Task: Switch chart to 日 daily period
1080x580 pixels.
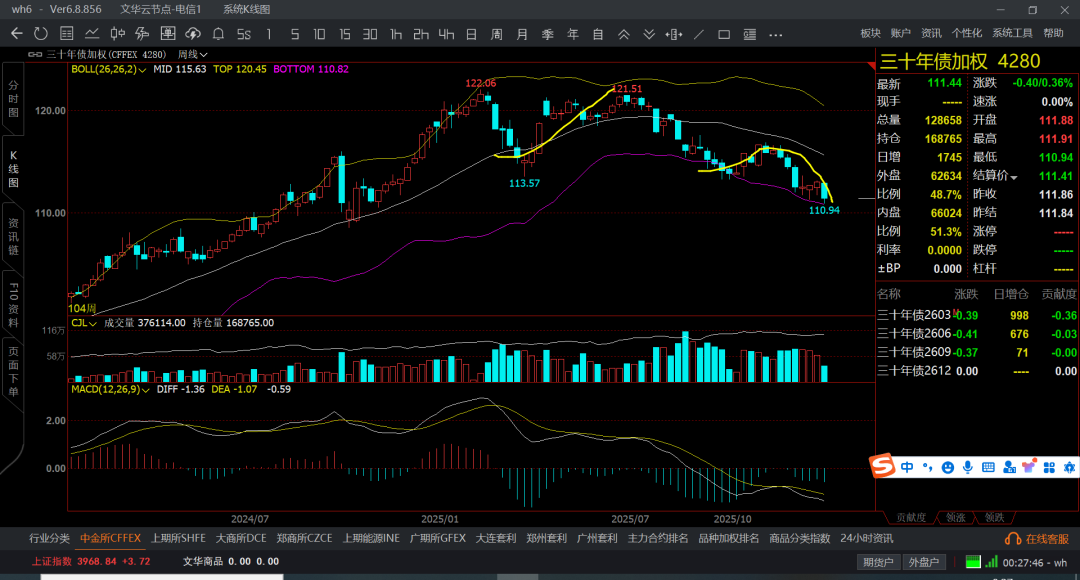Action: (471, 34)
